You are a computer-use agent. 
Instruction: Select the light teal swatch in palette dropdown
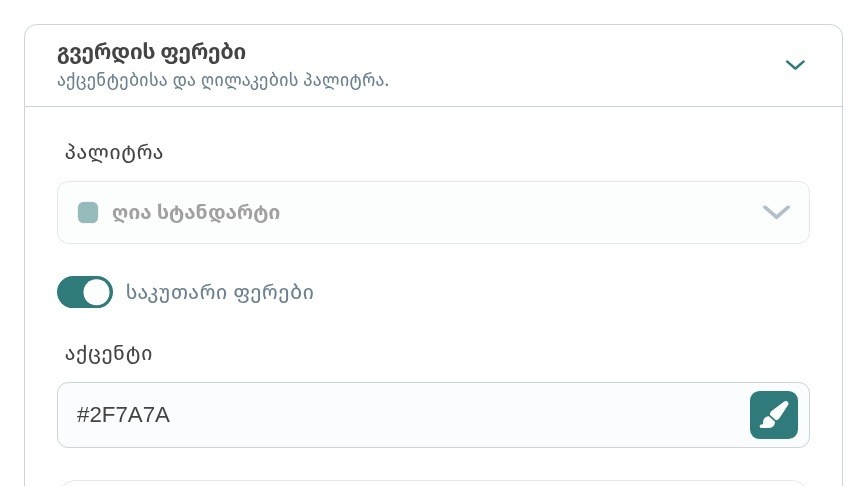[88, 212]
